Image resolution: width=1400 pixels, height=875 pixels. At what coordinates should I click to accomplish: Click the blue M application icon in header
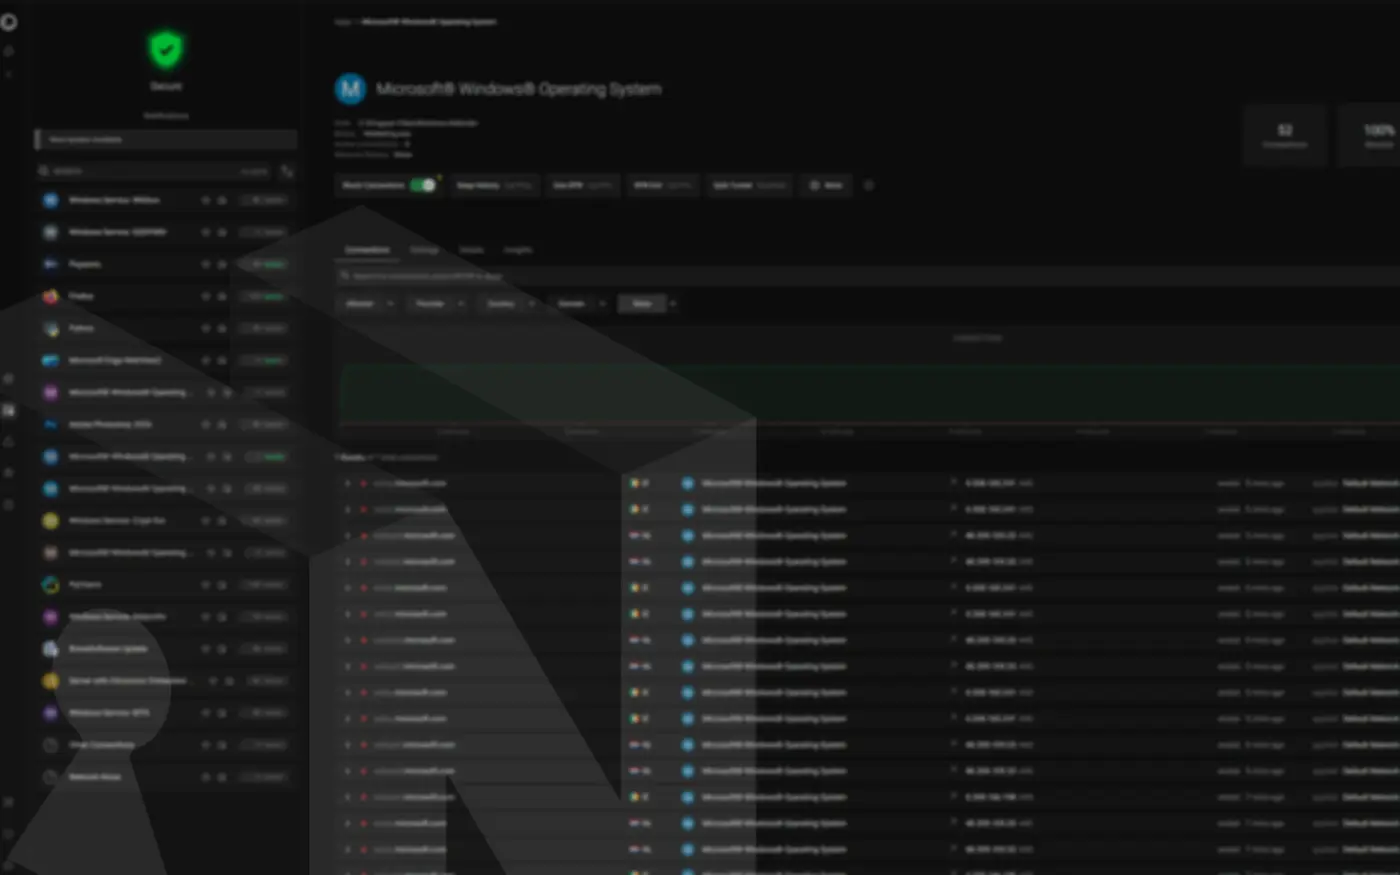pyautogui.click(x=350, y=89)
